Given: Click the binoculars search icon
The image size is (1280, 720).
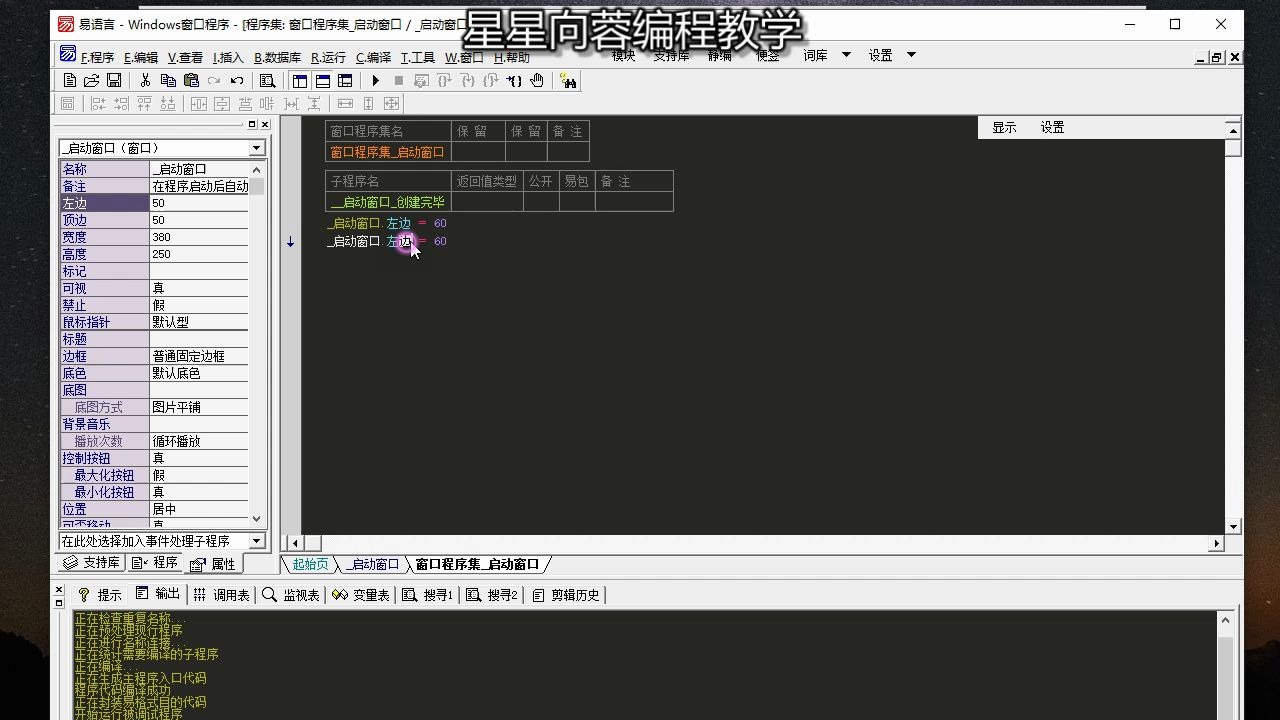Looking at the screenshot, I should (570, 80).
